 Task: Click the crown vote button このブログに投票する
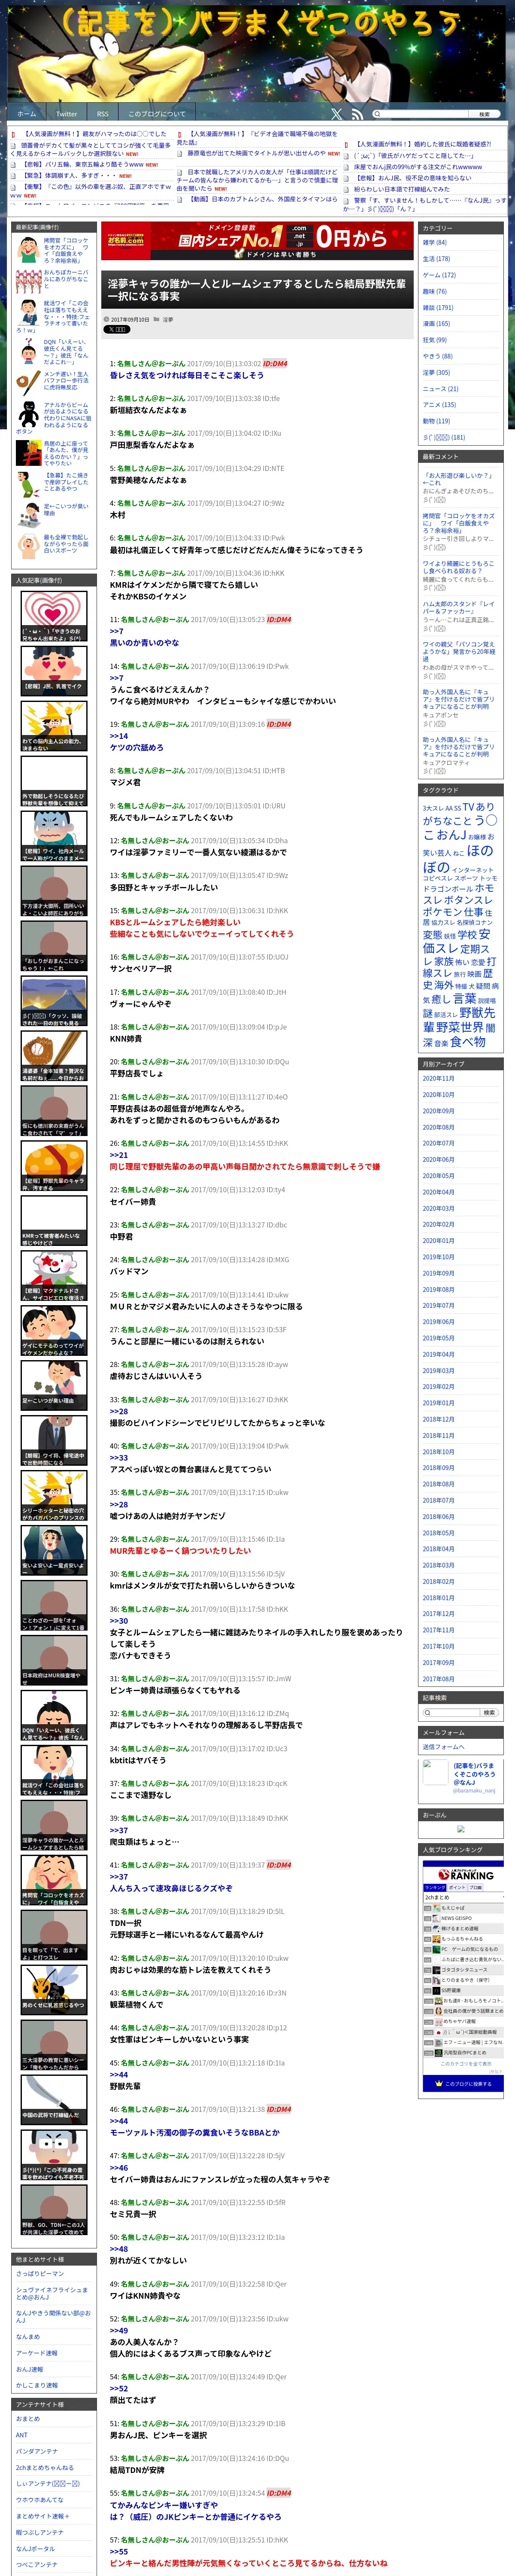coord(463,2083)
